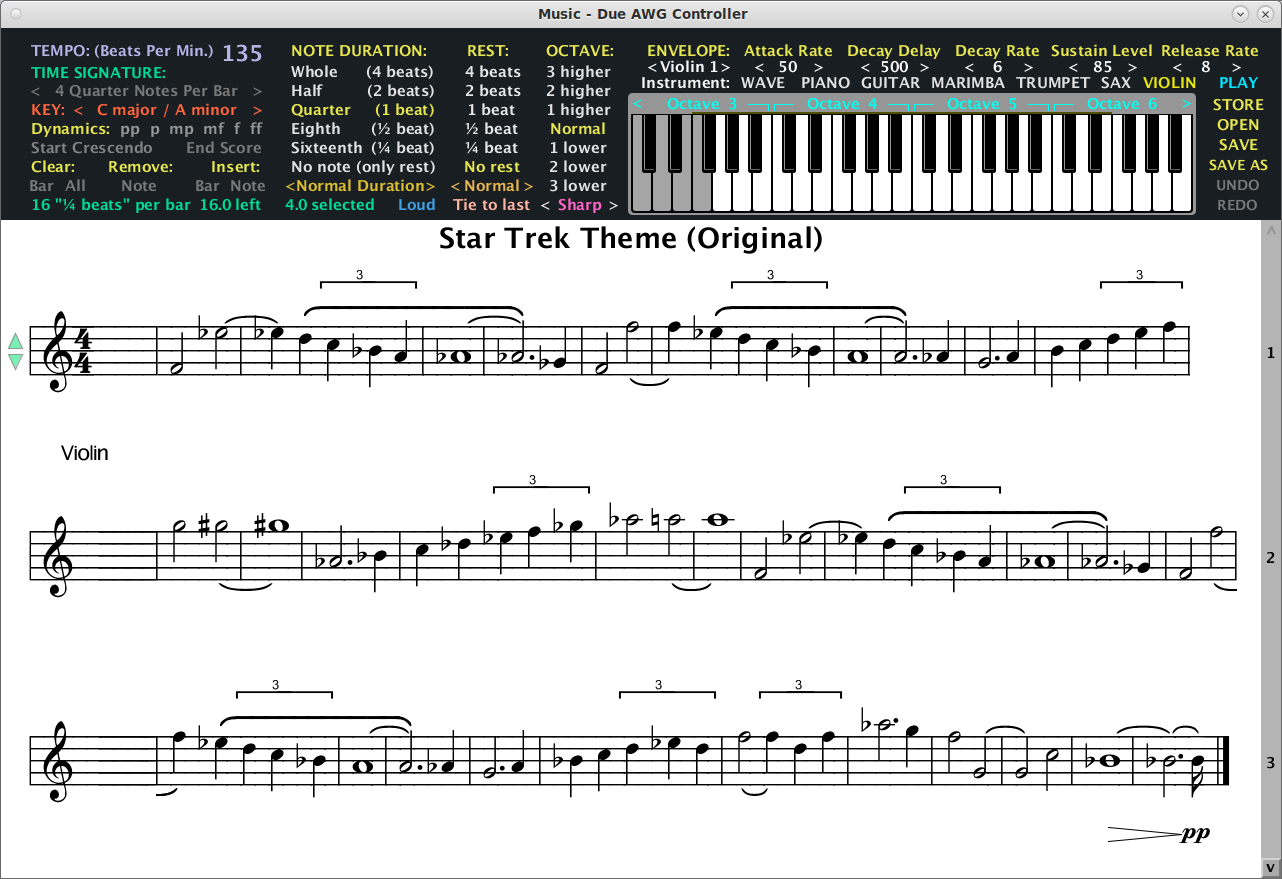1282x879 pixels.
Task: Click the scrollbar up arrow at top right
Action: point(1271,230)
